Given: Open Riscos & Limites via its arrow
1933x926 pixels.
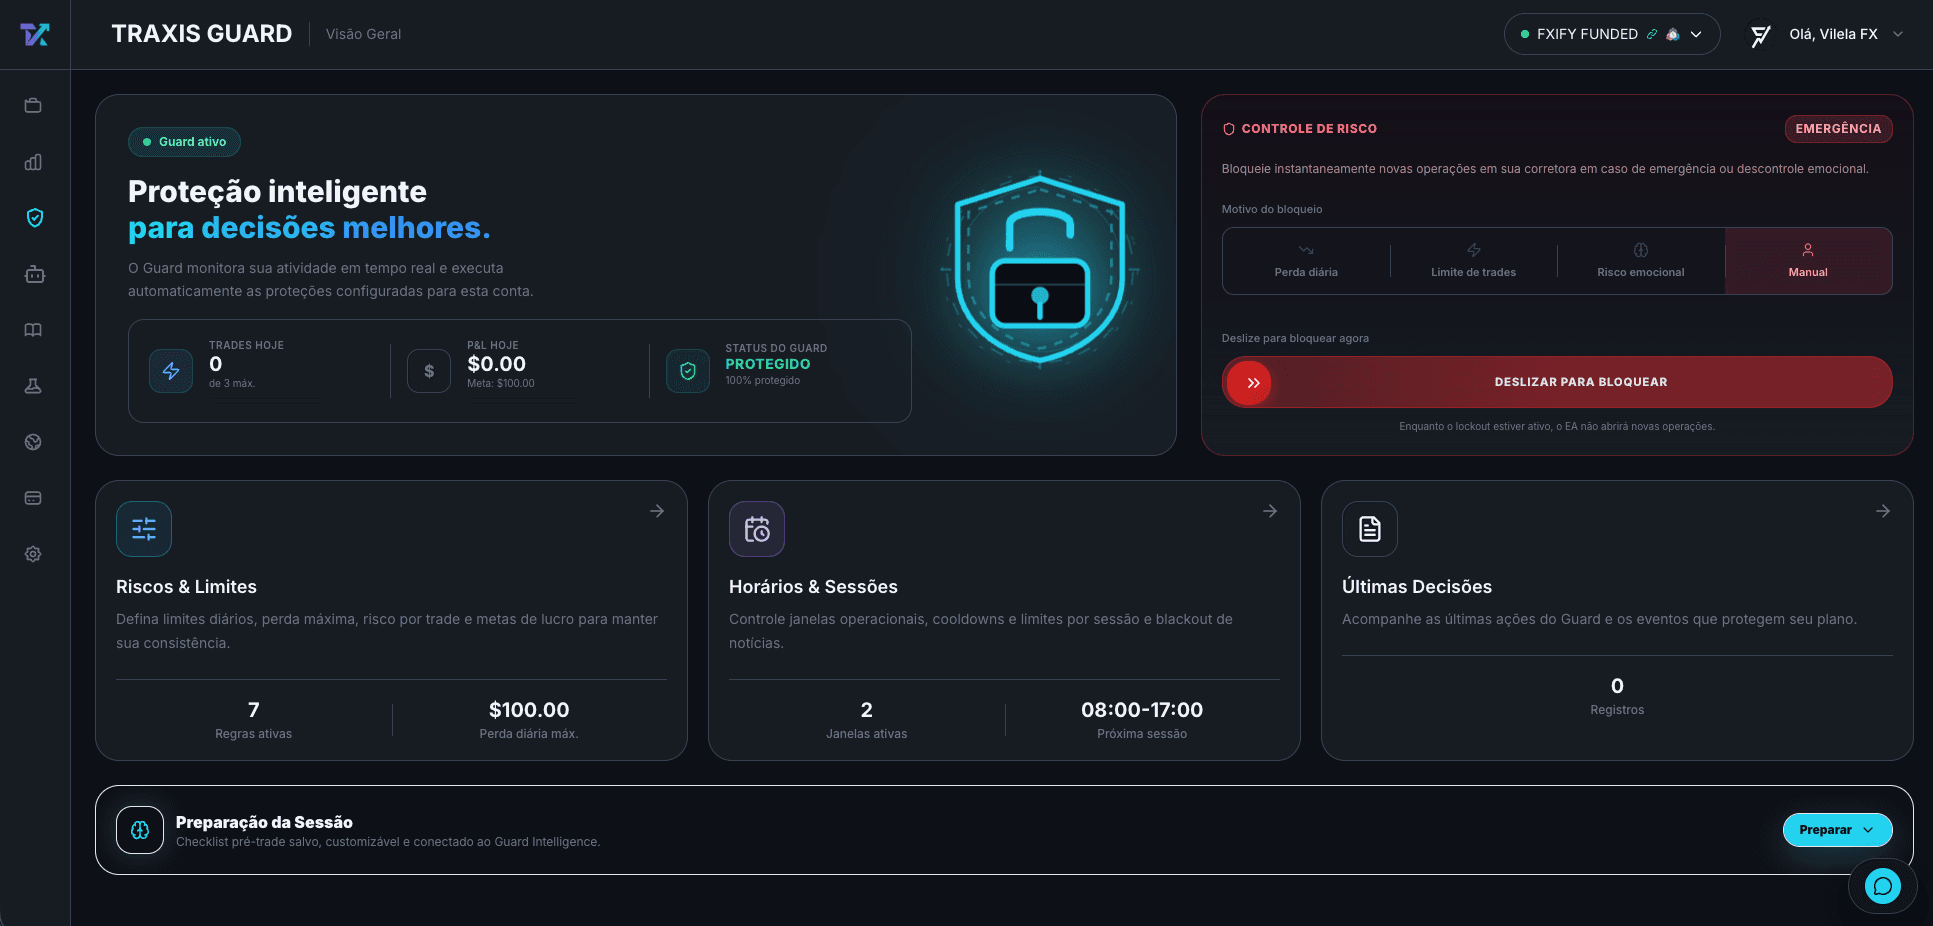Looking at the screenshot, I should coord(657,511).
